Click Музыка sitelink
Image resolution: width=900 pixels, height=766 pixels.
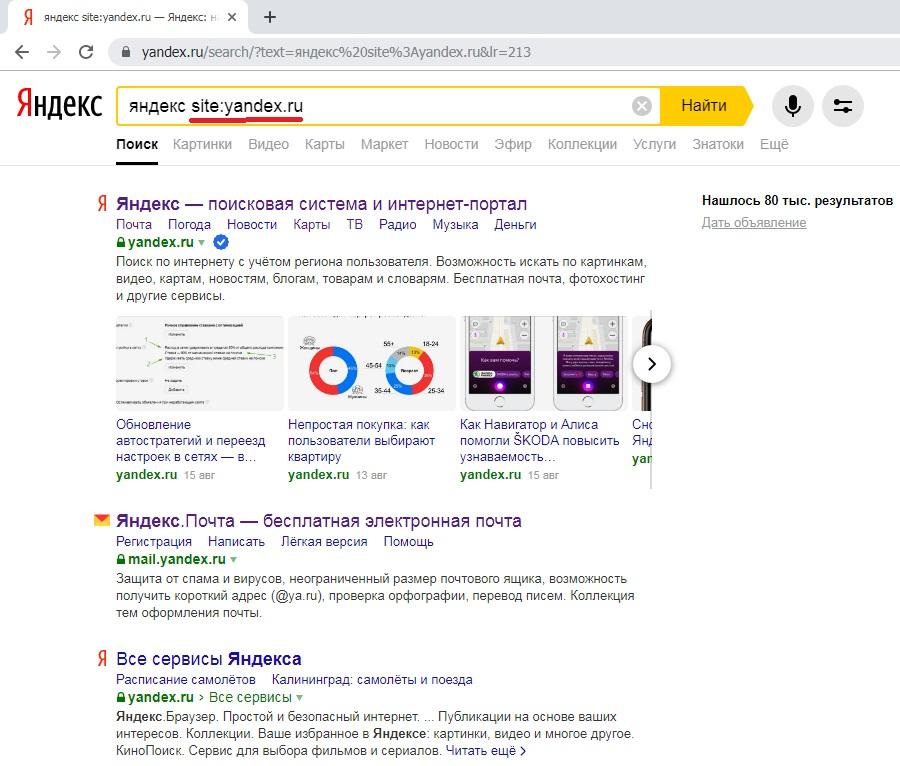[x=455, y=224]
